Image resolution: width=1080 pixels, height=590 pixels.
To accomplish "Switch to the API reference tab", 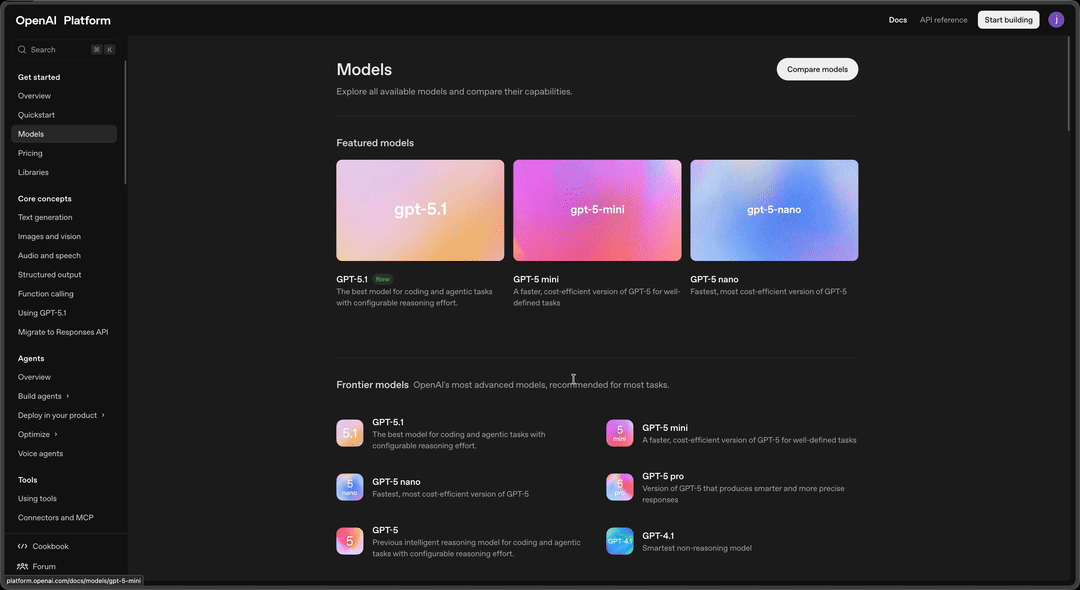I will (943, 20).
